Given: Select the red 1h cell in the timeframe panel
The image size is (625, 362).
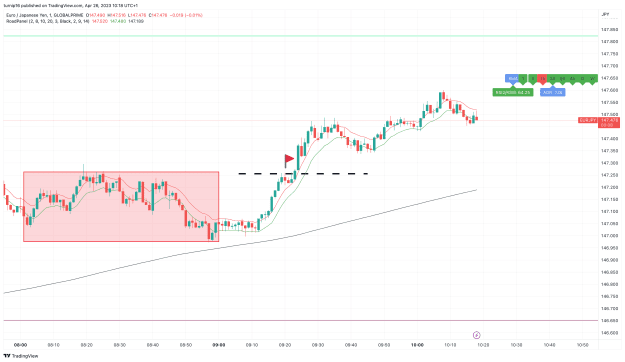Looking at the screenshot, I should click(x=542, y=79).
